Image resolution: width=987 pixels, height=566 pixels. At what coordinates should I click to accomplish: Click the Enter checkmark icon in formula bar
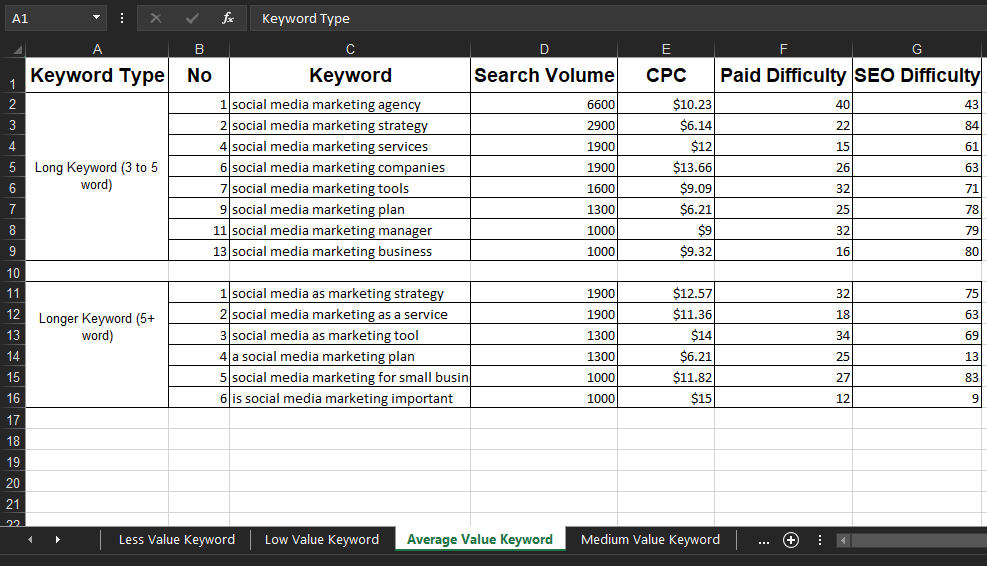click(192, 18)
